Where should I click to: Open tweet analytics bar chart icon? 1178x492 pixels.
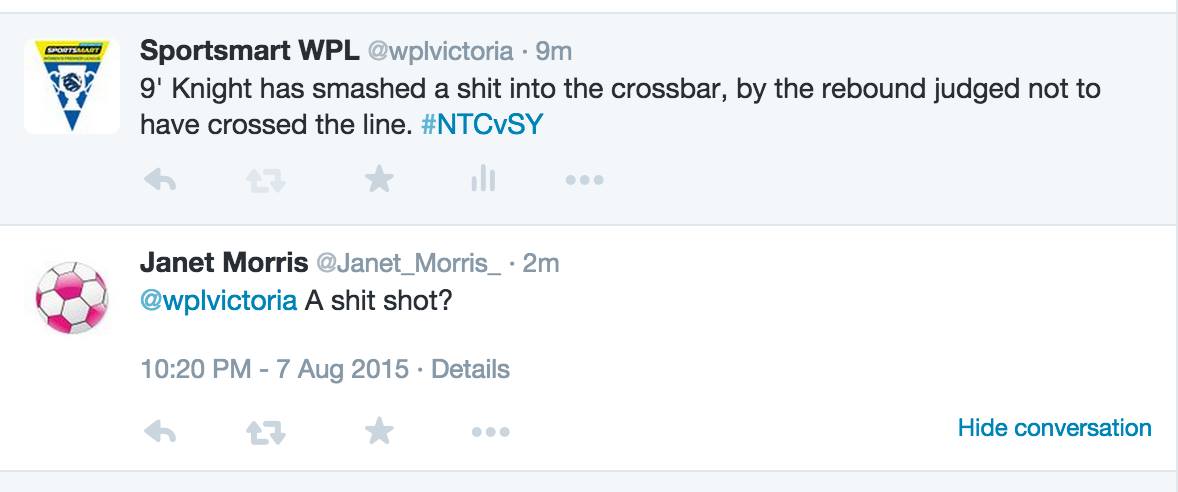(x=482, y=180)
